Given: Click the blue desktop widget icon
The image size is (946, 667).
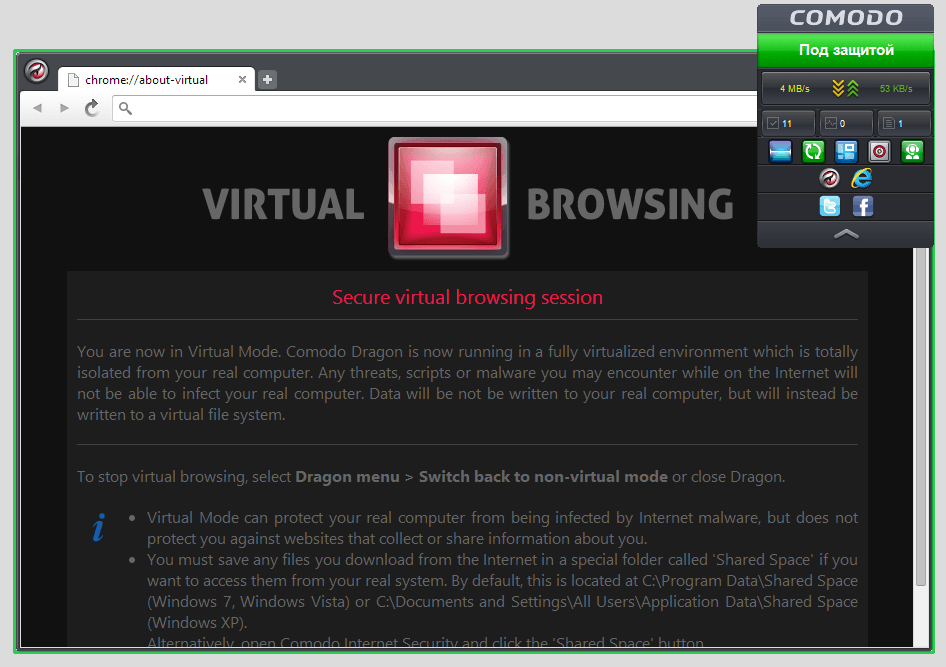Looking at the screenshot, I should 780,151.
